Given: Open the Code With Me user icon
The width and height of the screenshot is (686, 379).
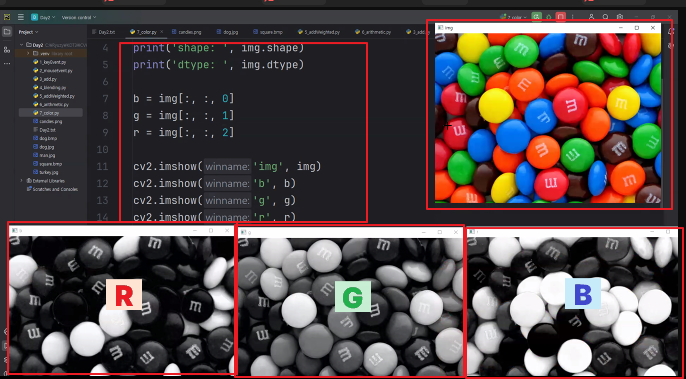Looking at the screenshot, I should (592, 17).
